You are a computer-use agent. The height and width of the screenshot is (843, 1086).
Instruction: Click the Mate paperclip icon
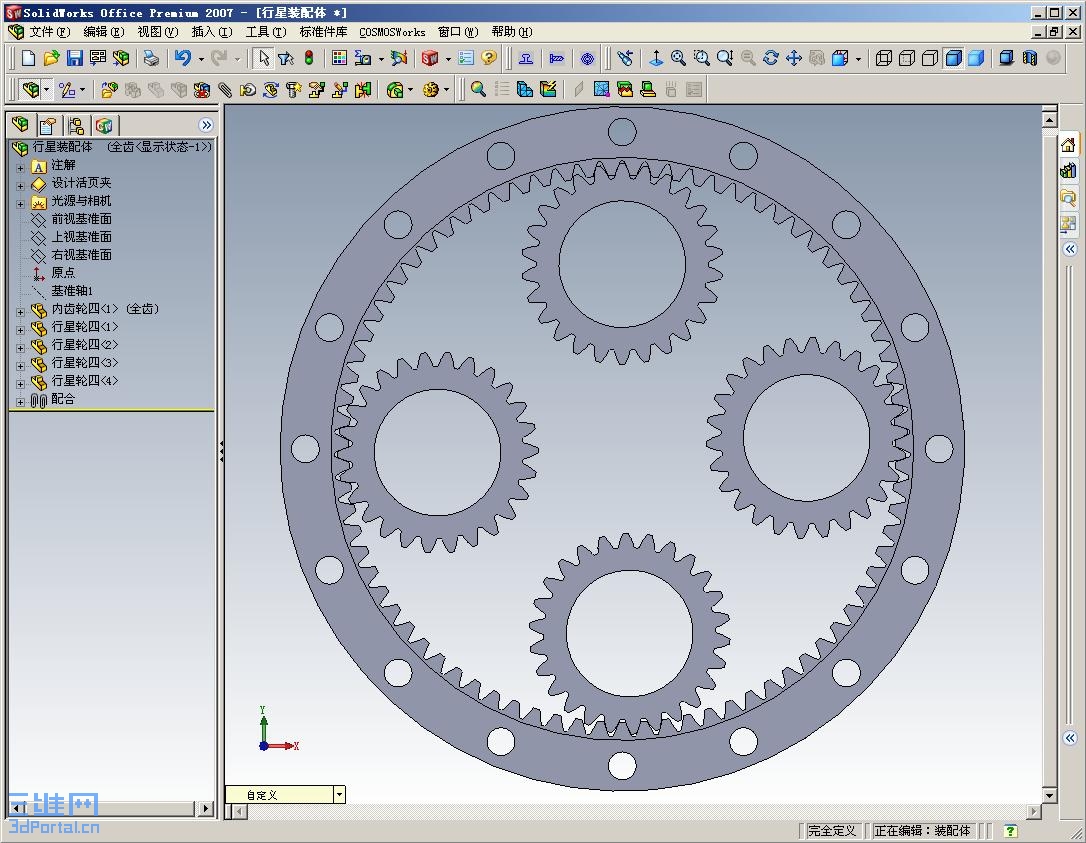[x=224, y=89]
